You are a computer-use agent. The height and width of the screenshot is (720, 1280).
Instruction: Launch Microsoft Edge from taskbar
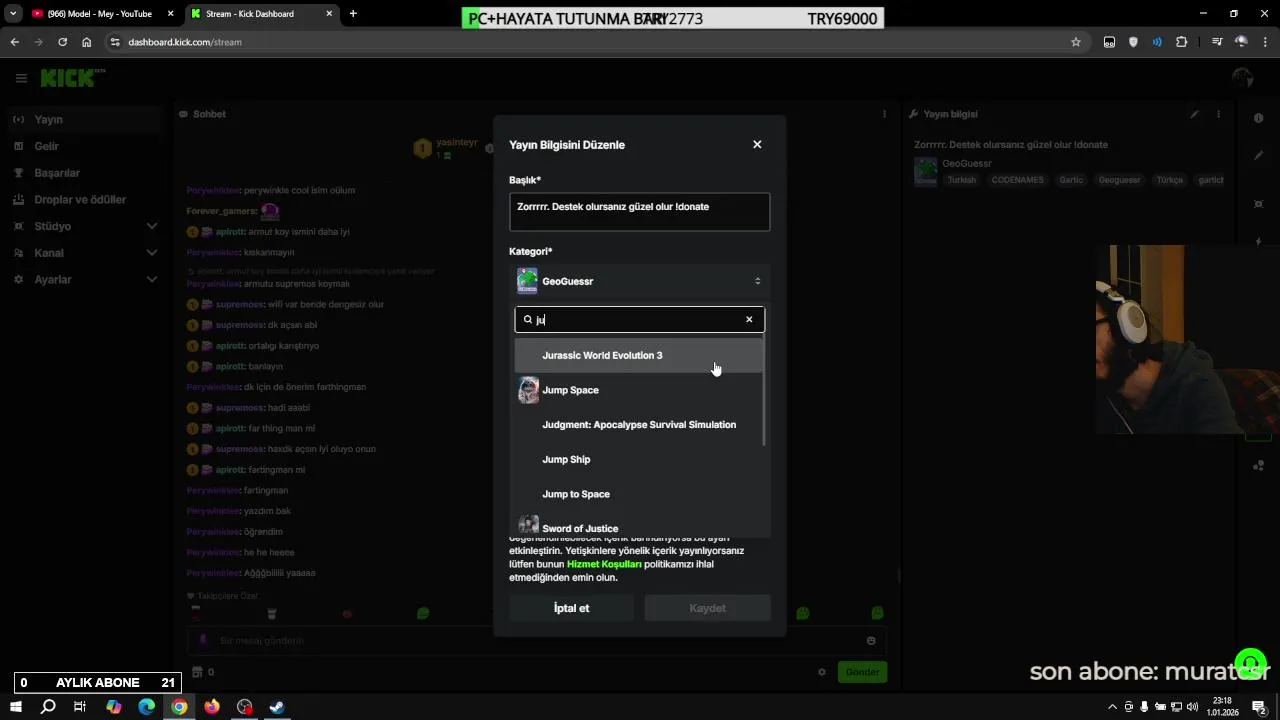(147, 707)
